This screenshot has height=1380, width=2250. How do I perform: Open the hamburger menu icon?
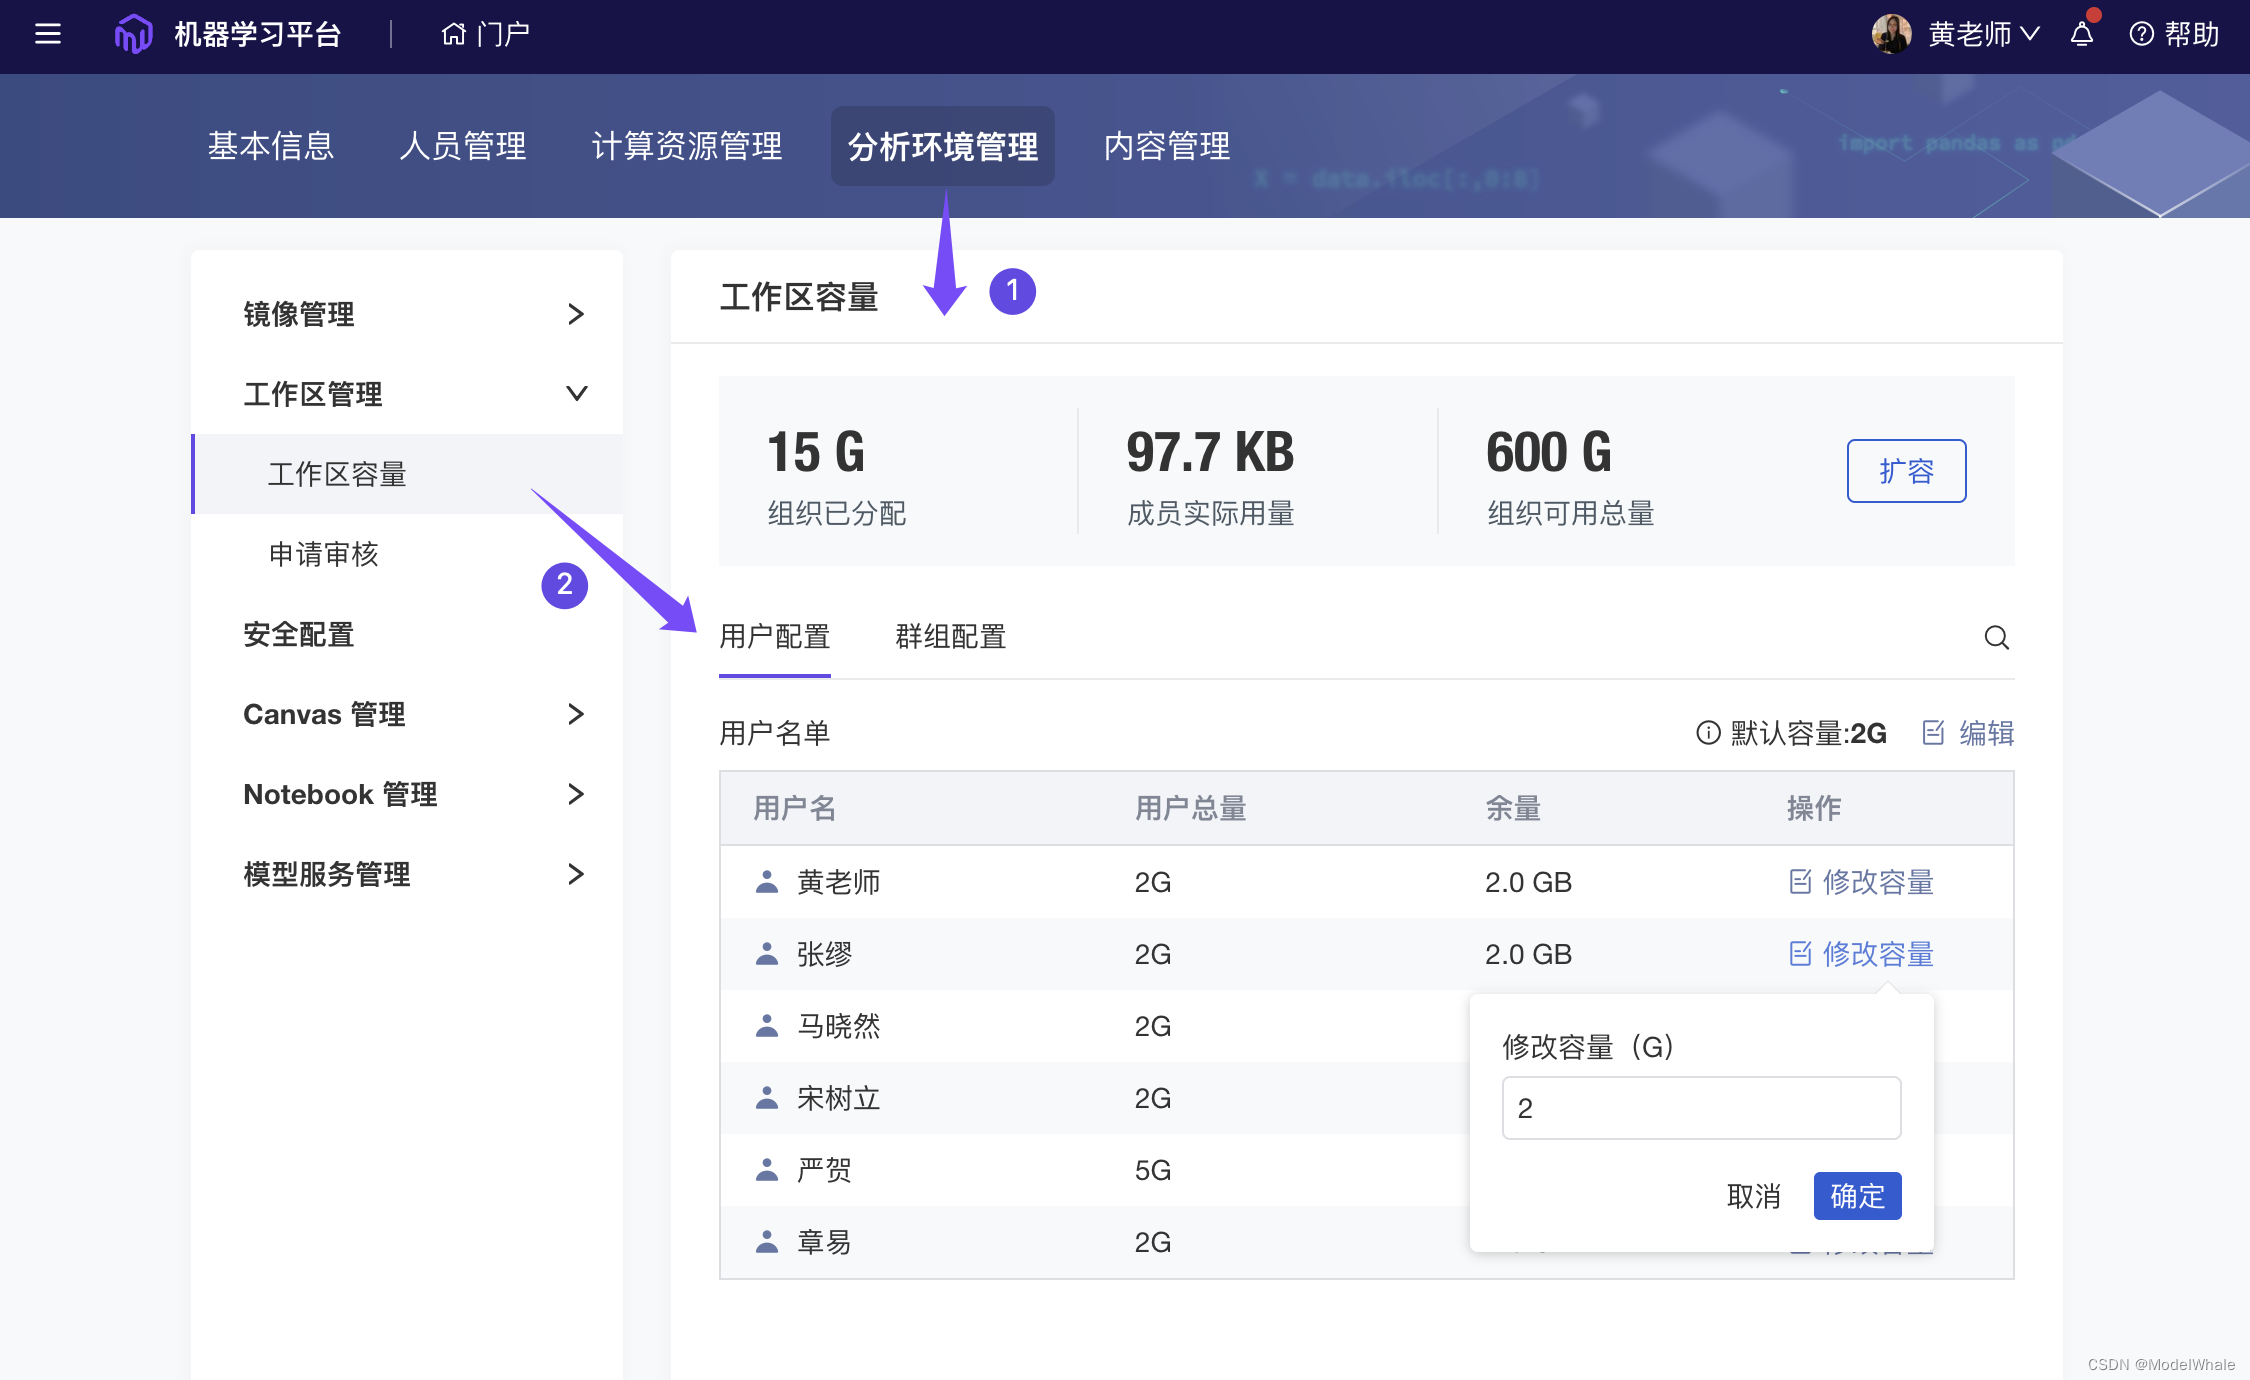click(x=48, y=34)
